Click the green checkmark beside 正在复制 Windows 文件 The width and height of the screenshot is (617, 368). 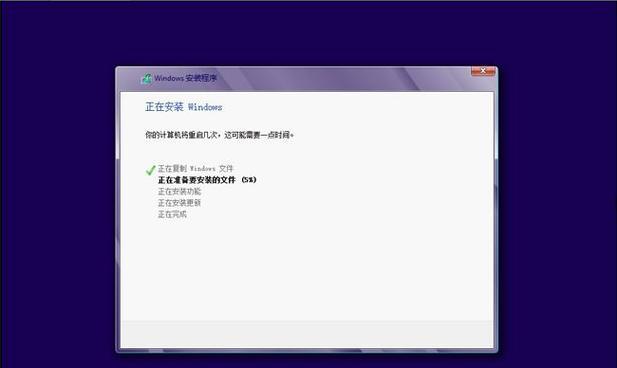pyautogui.click(x=150, y=170)
